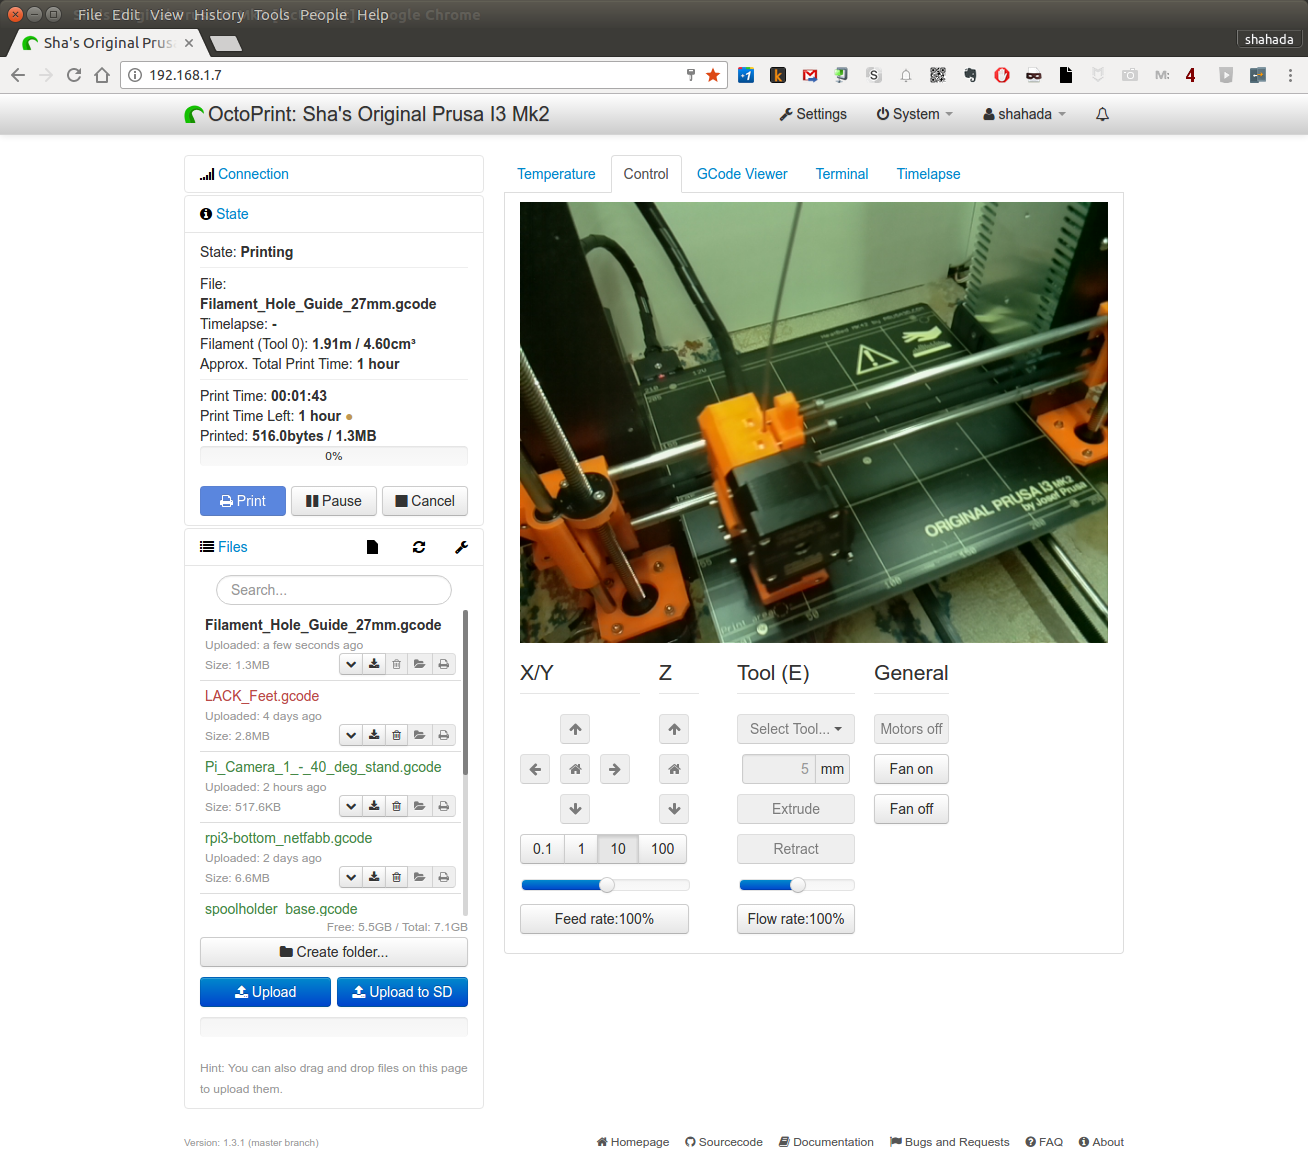Delete Pi_Camera stand gcode file
This screenshot has width=1308, height=1156.
pyautogui.click(x=397, y=806)
